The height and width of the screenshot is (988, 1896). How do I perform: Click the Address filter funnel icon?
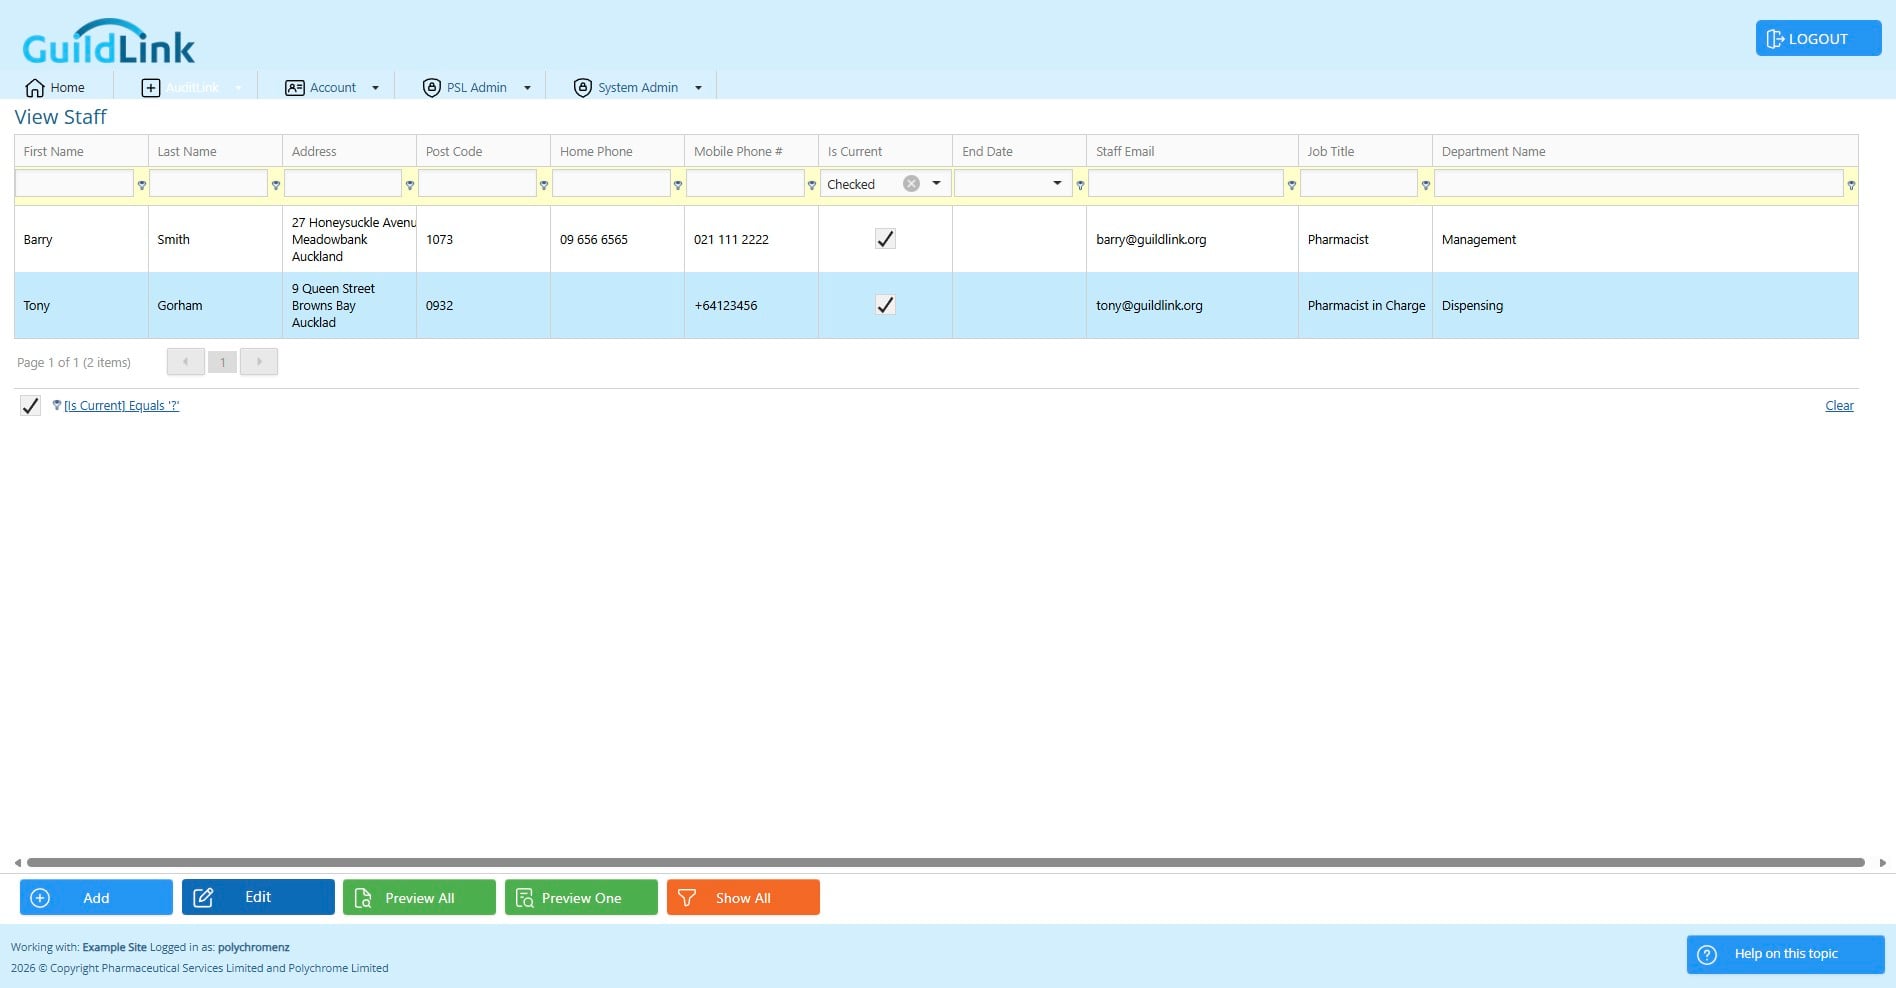[x=410, y=185]
